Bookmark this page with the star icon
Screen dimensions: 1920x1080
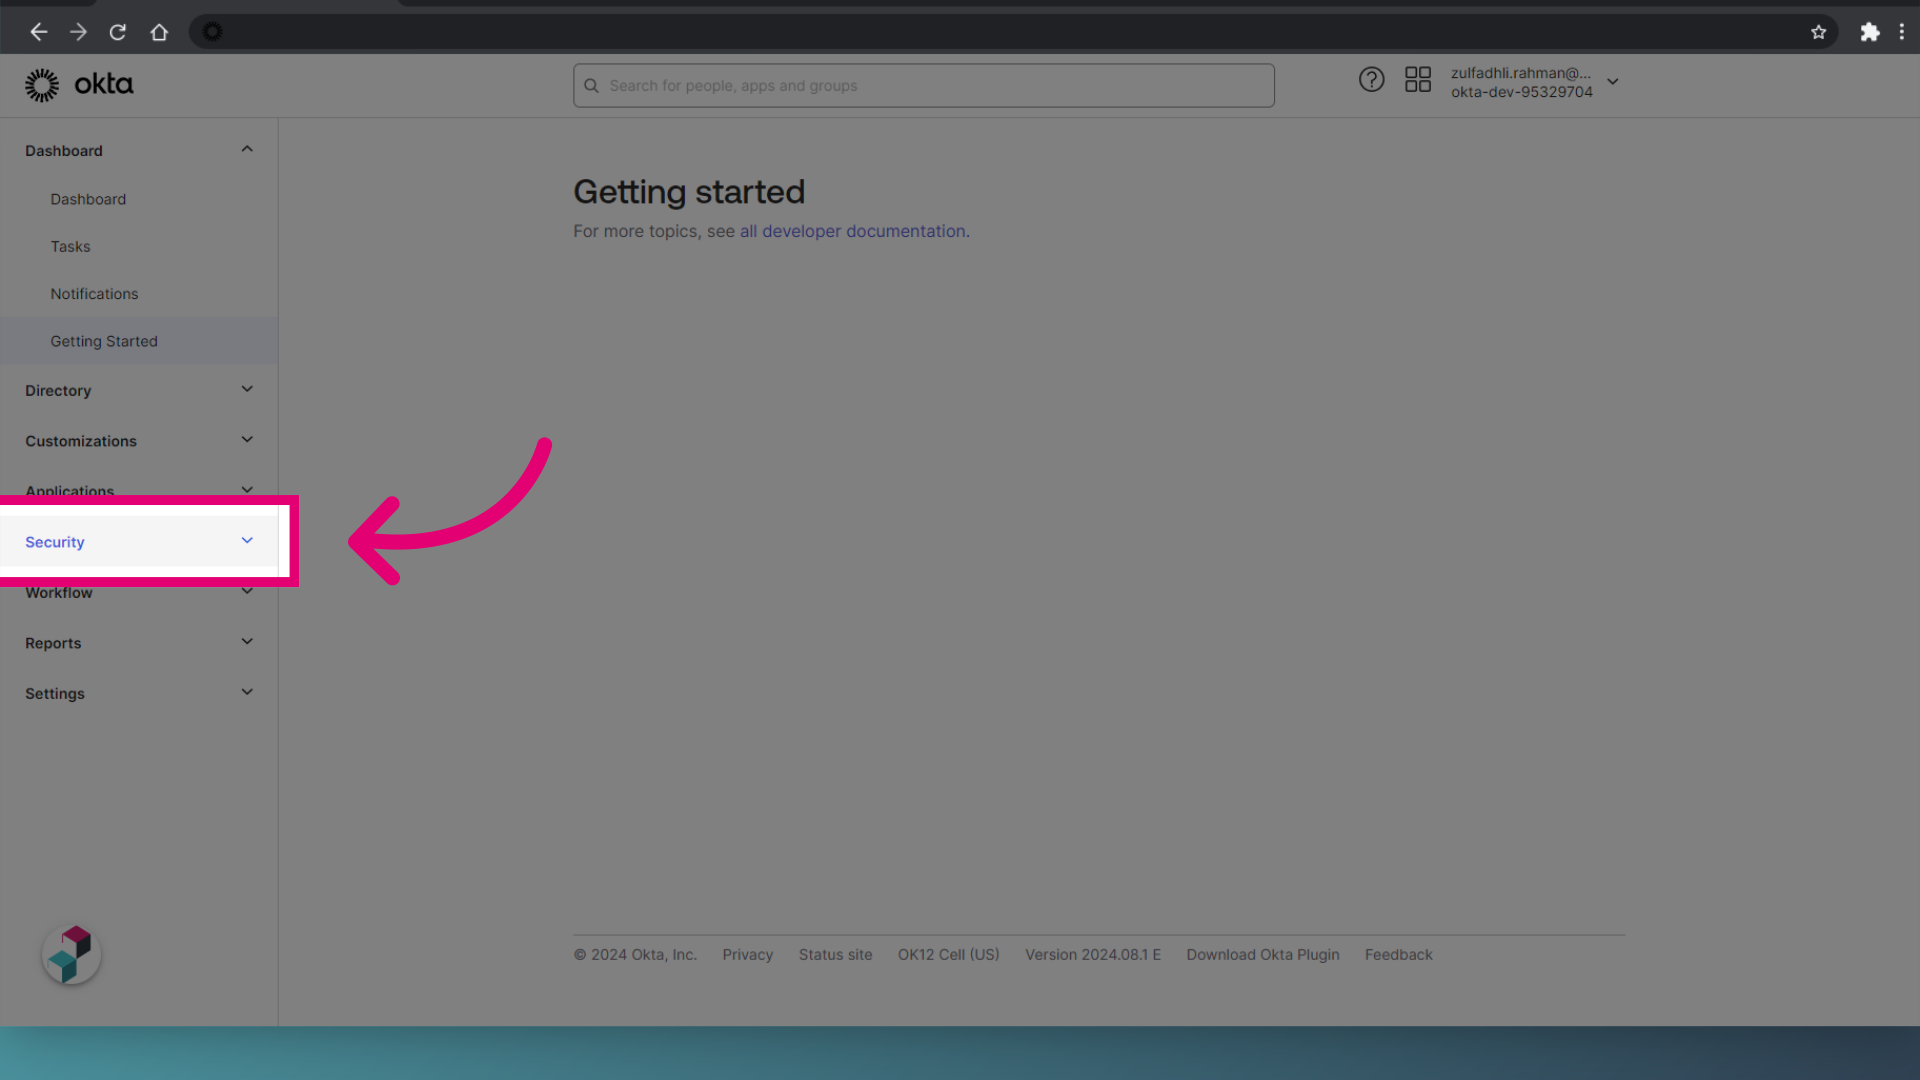[x=1818, y=32]
